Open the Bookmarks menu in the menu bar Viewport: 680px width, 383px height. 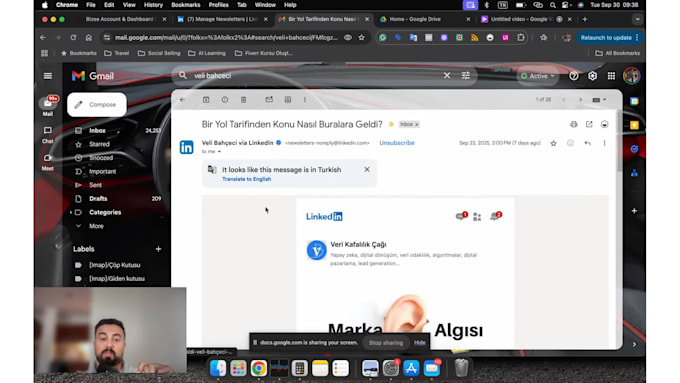(186, 5)
